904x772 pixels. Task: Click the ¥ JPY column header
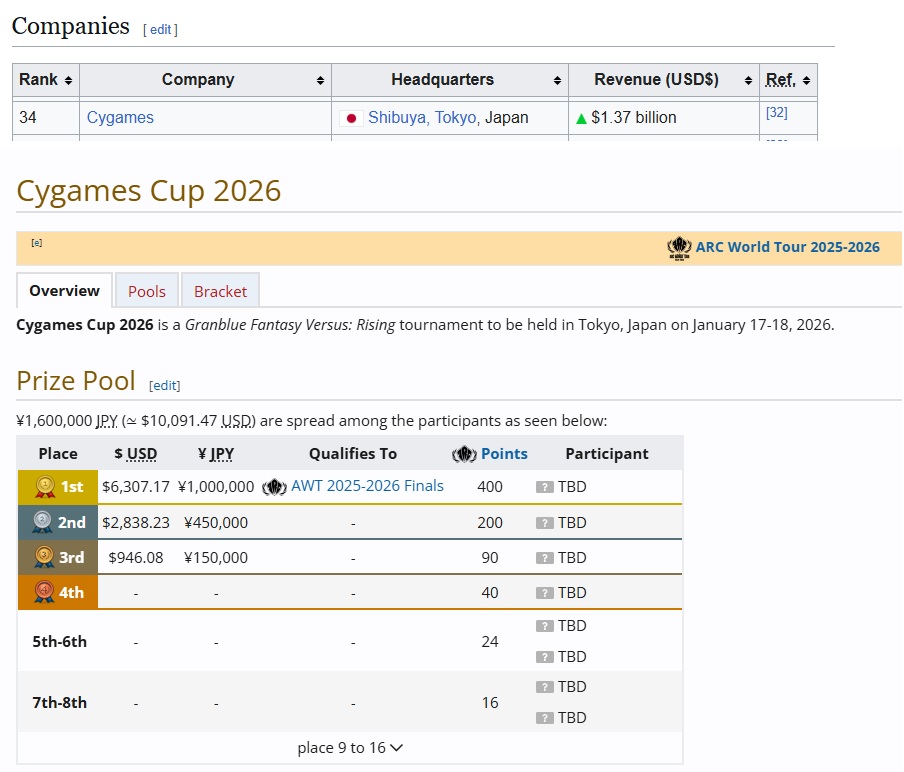point(216,454)
